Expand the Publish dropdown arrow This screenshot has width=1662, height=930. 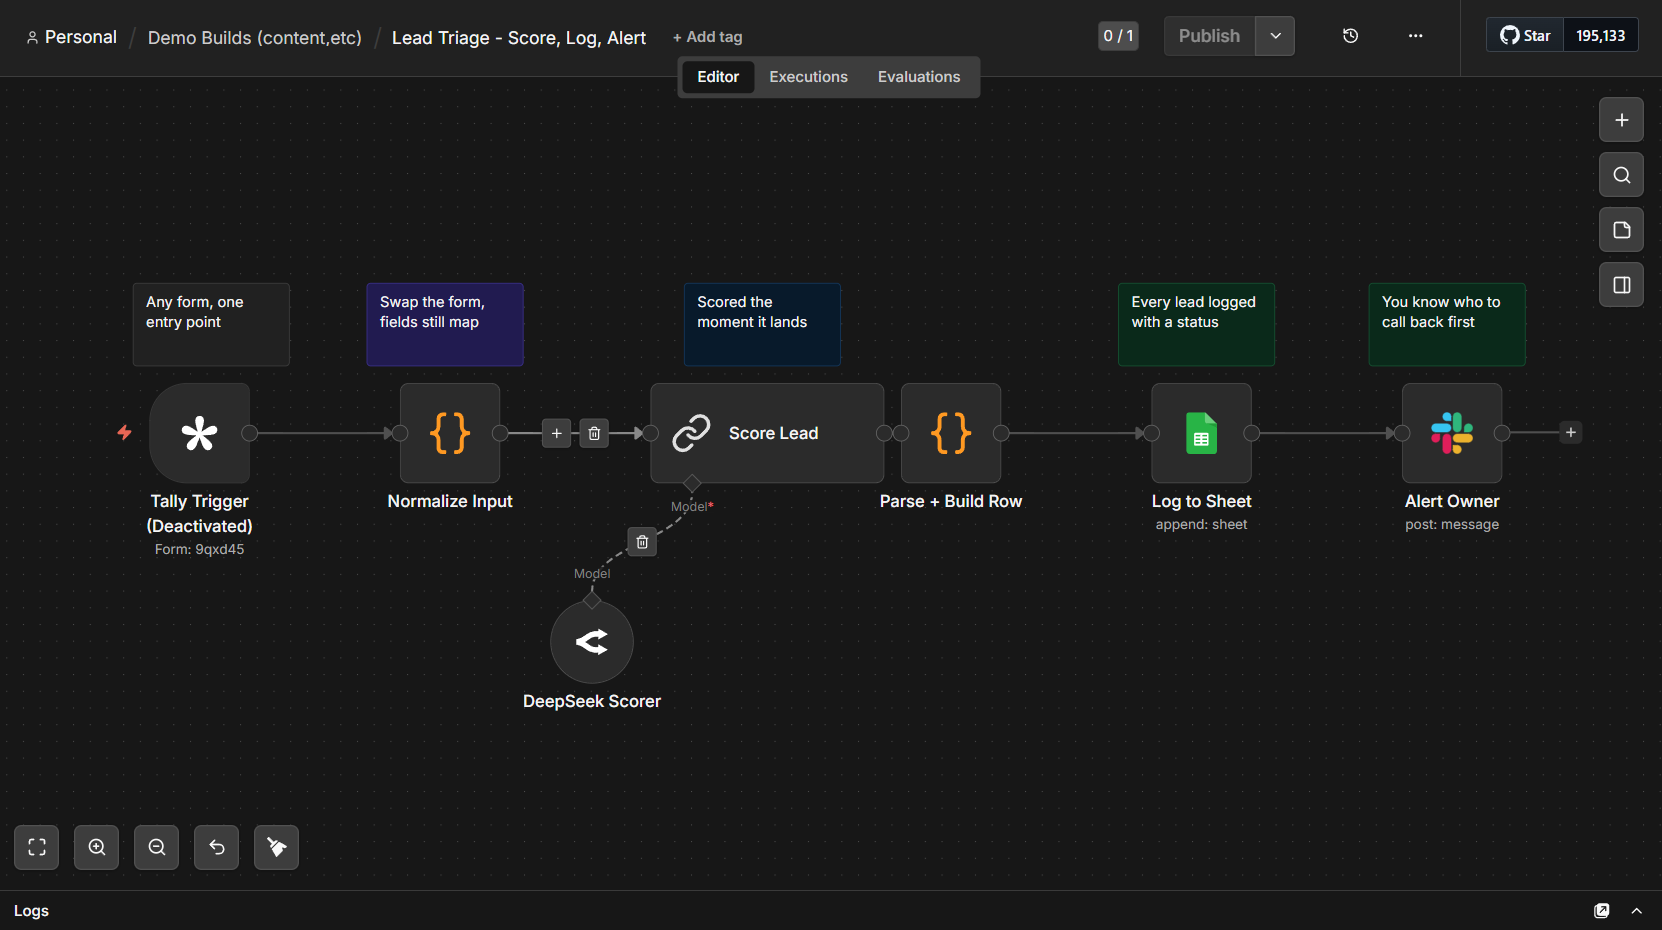pyautogui.click(x=1275, y=36)
